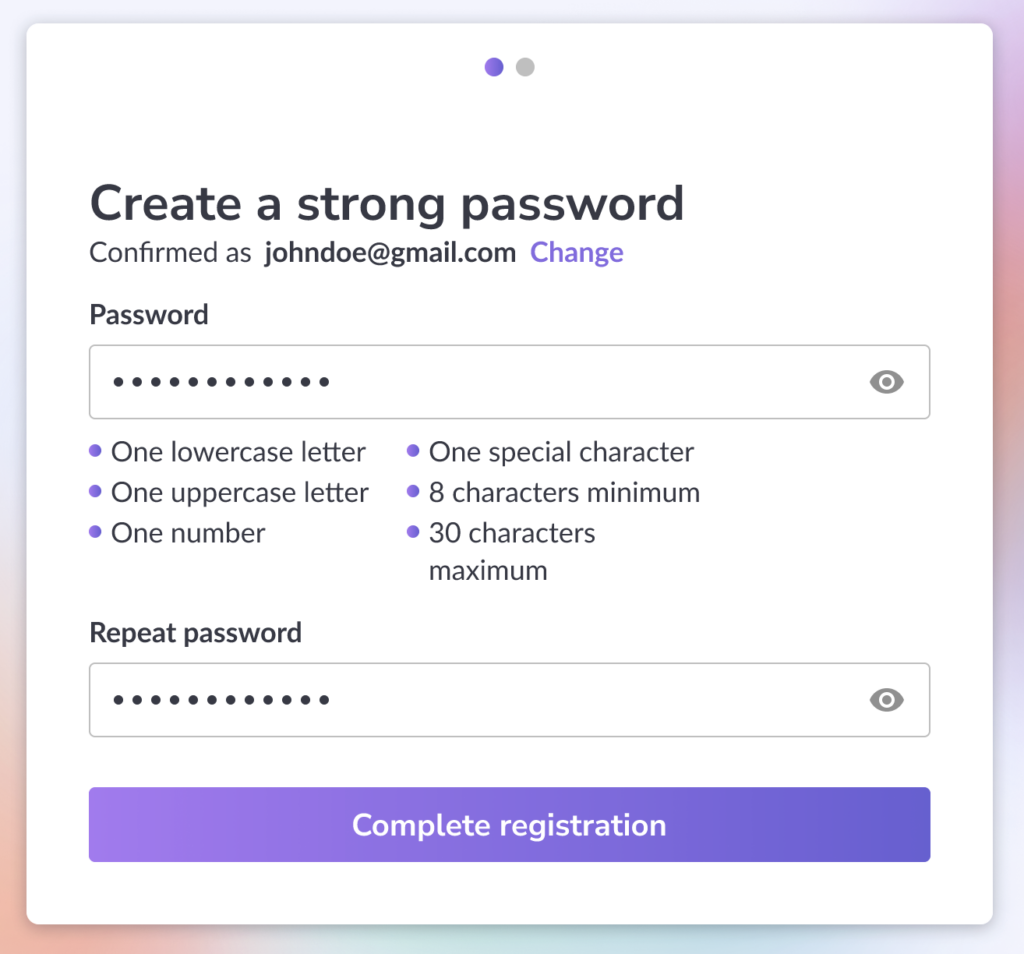
Task: Click the johndoe@gmail.com email text
Action: tap(390, 253)
